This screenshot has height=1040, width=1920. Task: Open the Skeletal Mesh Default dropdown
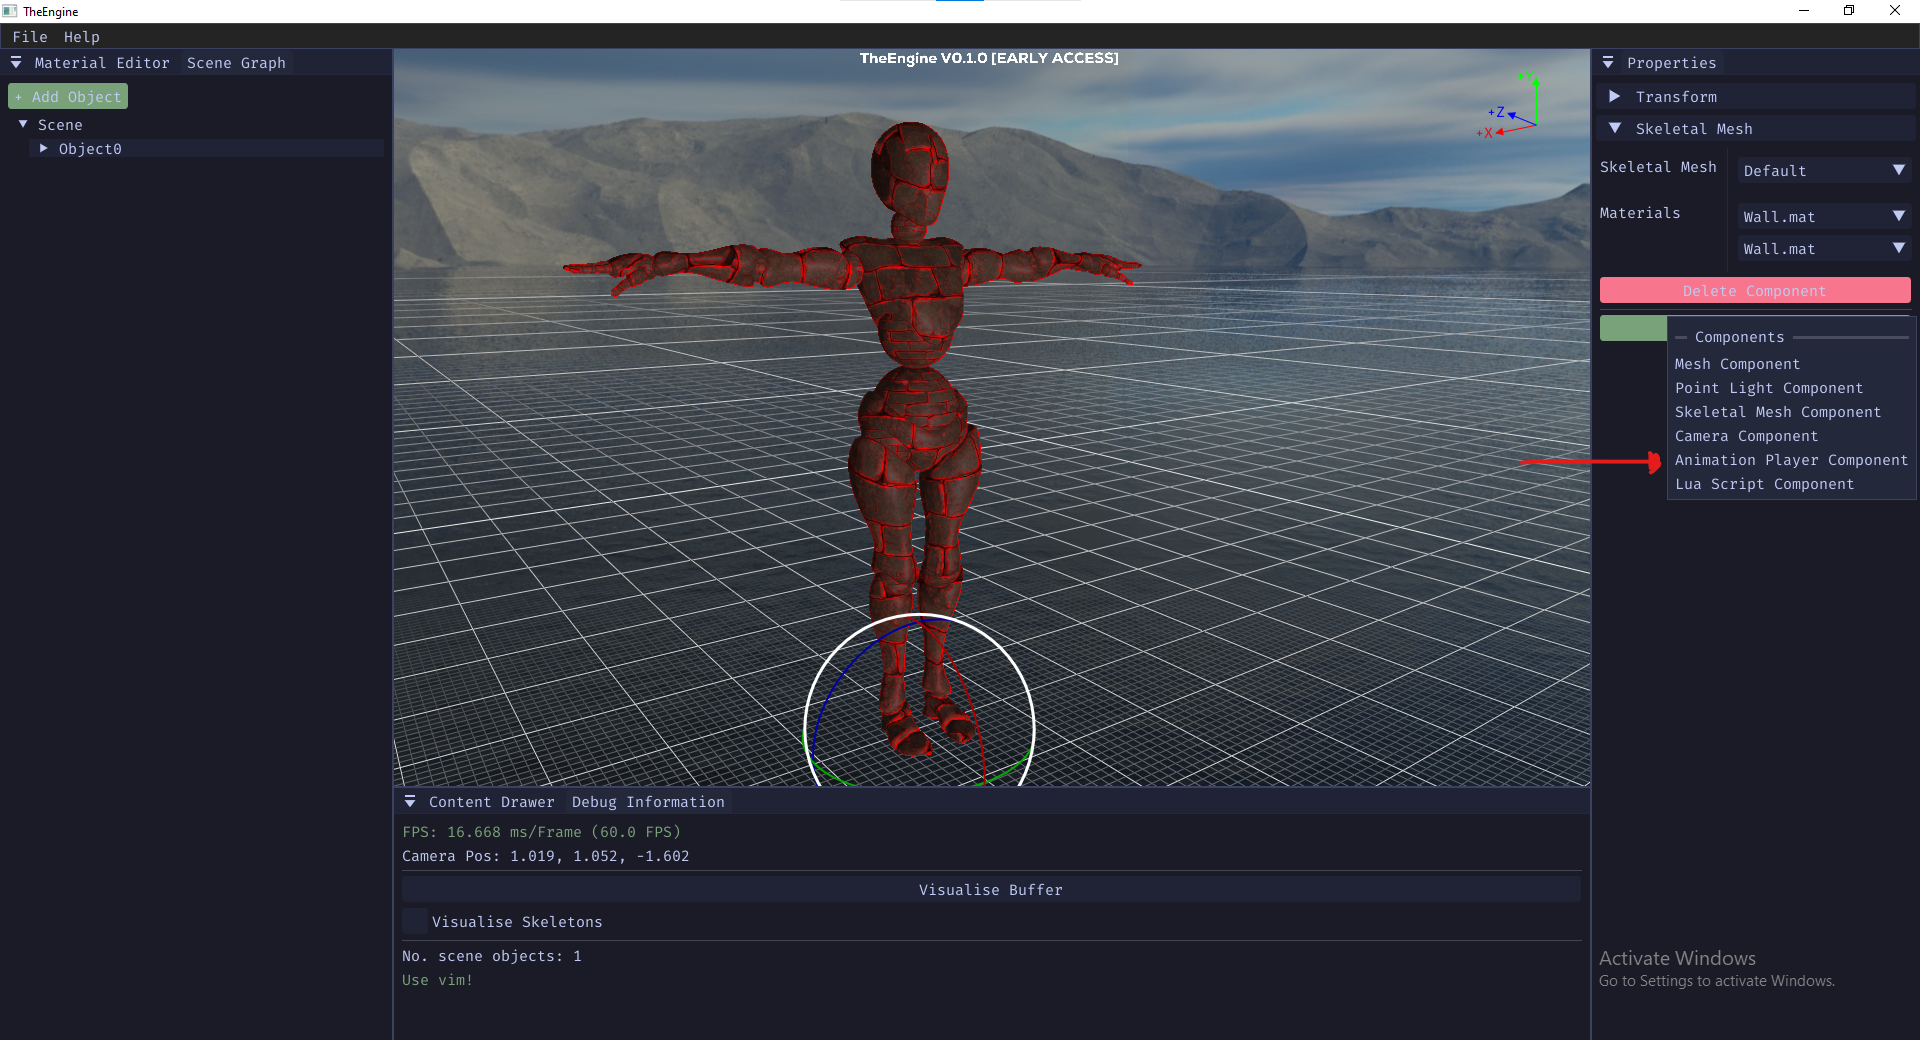click(x=1824, y=171)
